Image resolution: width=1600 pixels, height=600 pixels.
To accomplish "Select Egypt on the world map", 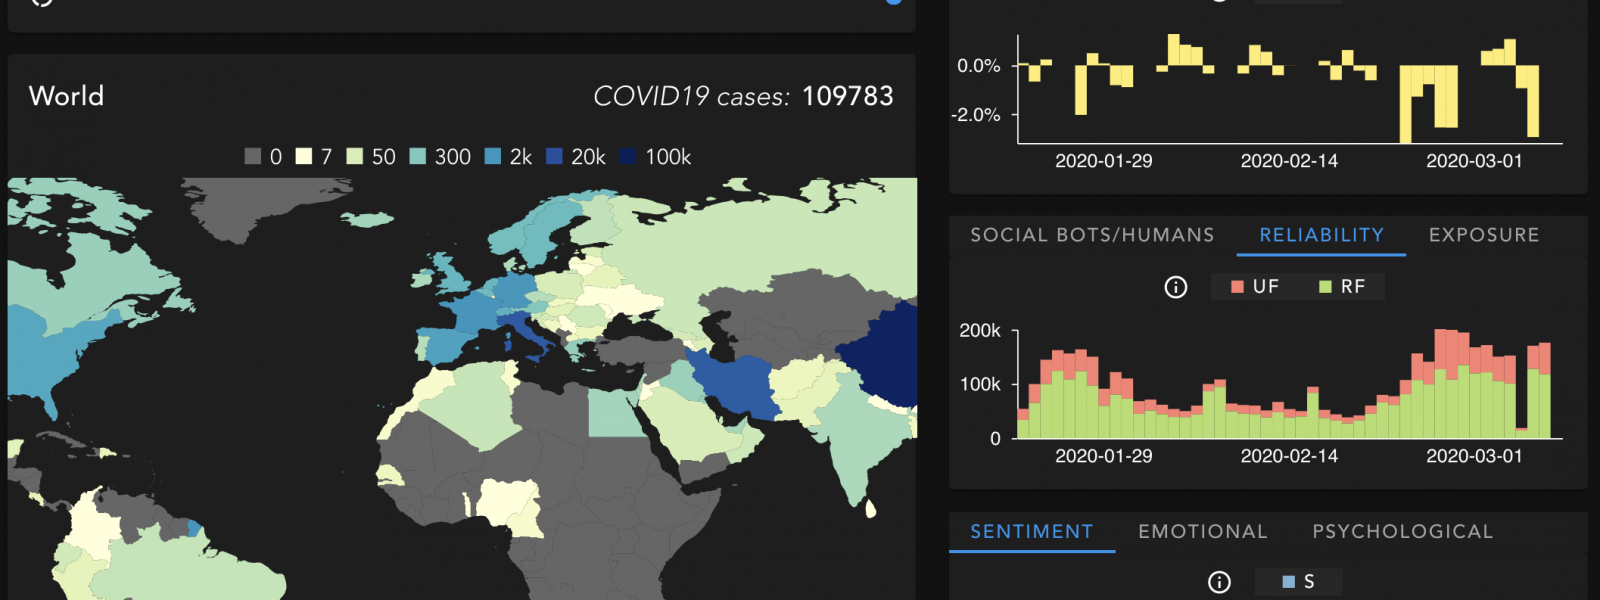I will click(x=614, y=412).
